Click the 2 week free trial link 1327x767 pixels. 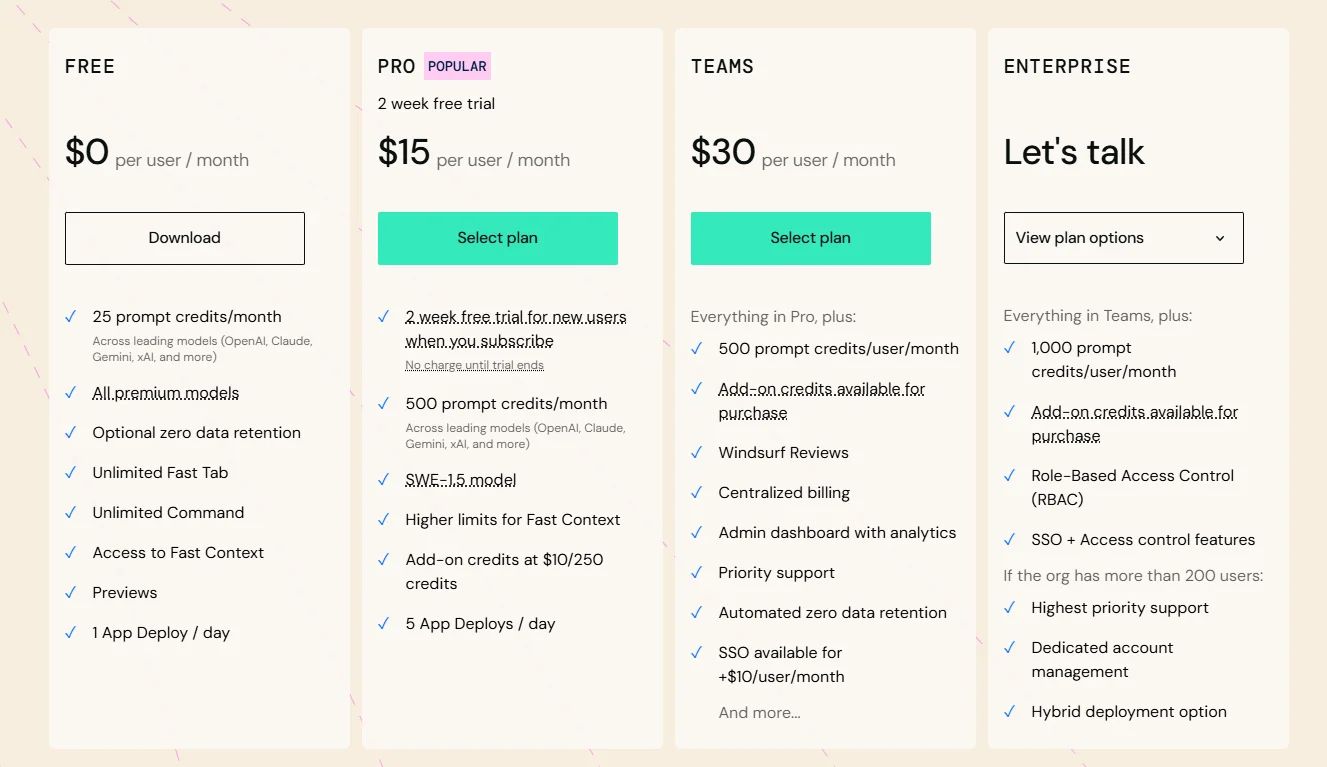pyautogui.click(x=516, y=329)
